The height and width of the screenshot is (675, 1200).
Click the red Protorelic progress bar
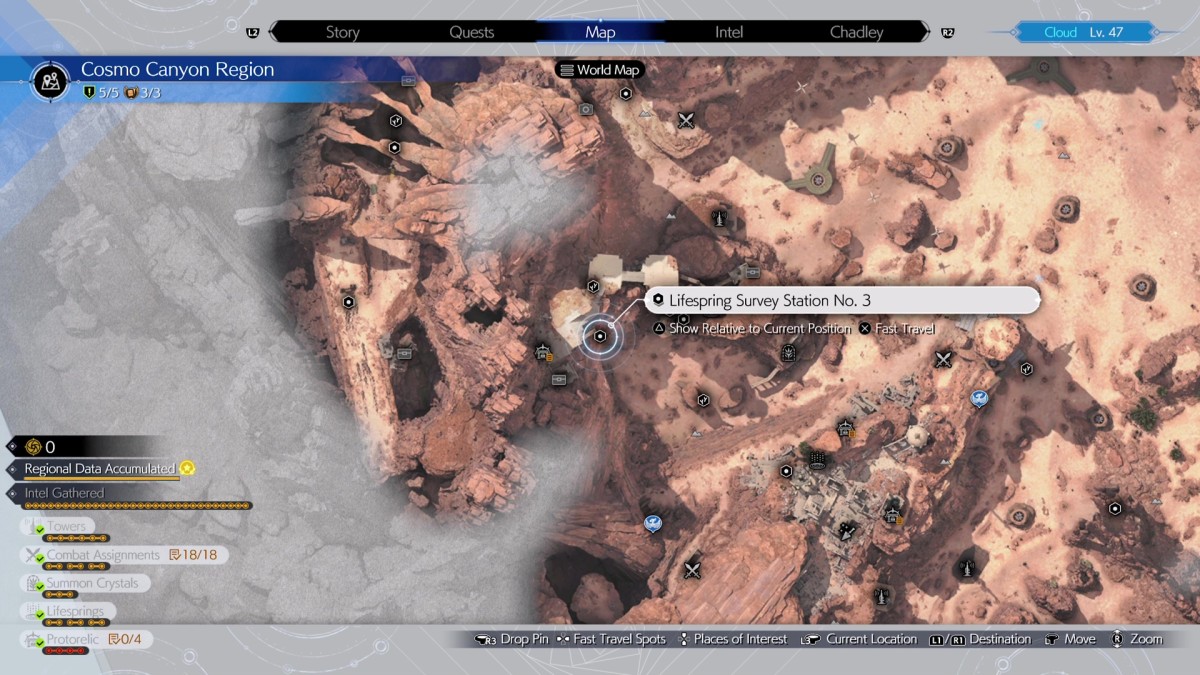pos(66,650)
